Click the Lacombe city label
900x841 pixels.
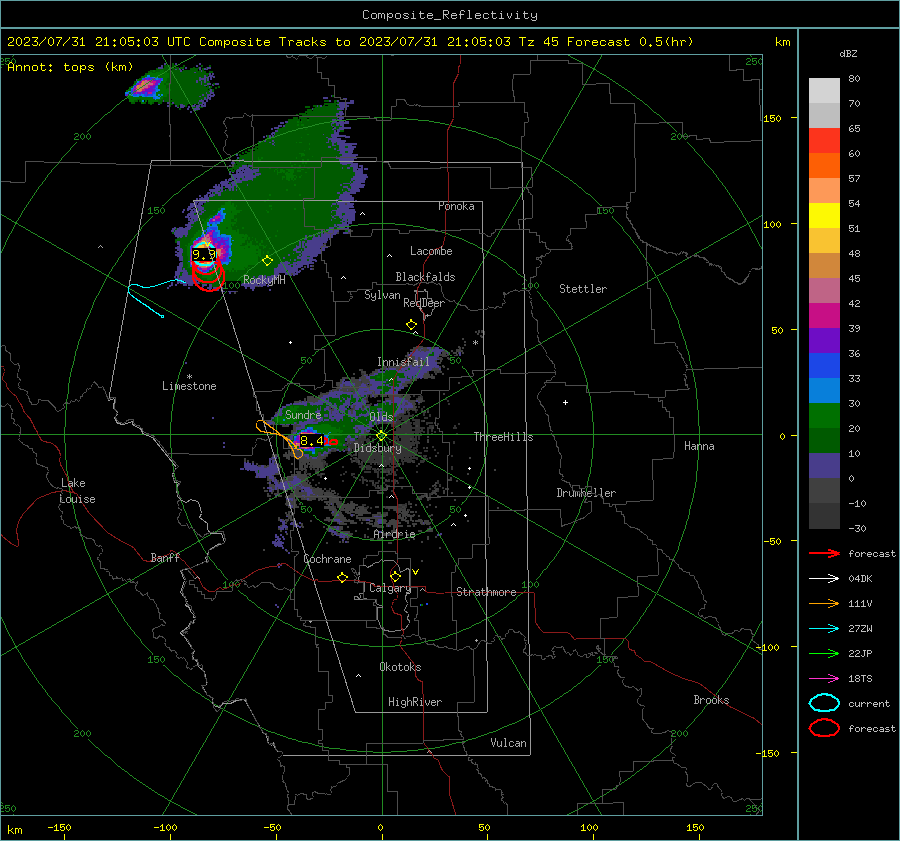(x=431, y=251)
